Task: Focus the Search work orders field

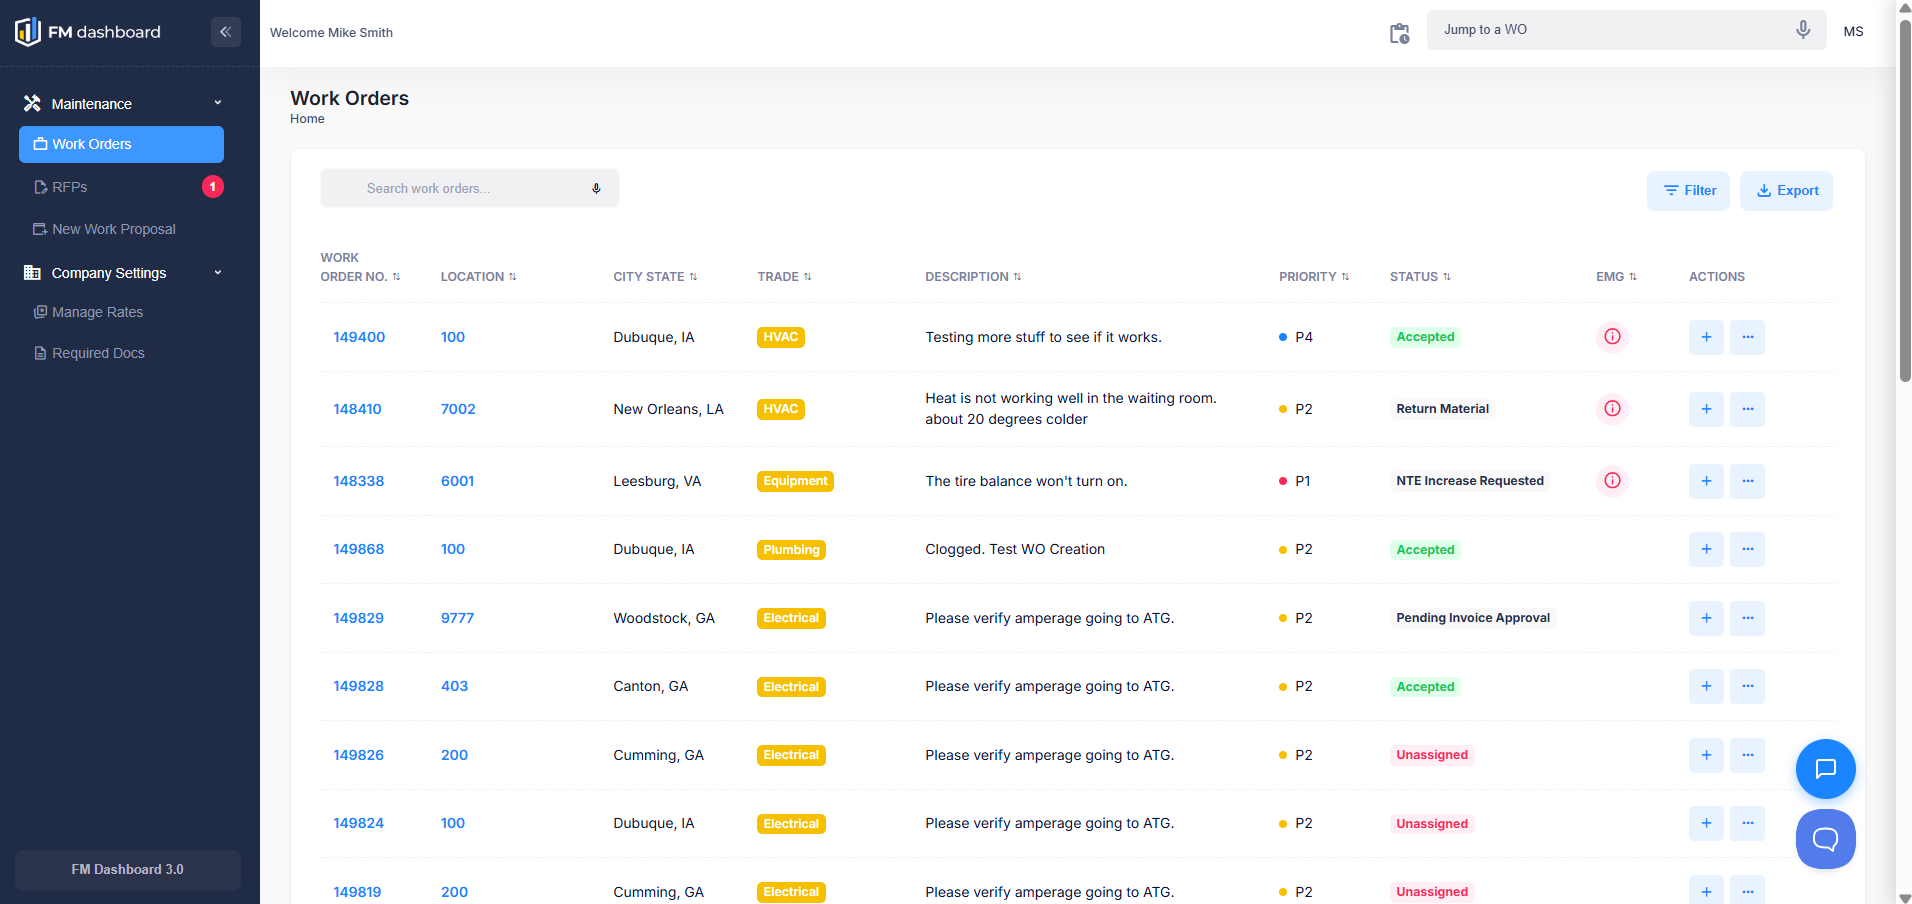Action: 470,188
